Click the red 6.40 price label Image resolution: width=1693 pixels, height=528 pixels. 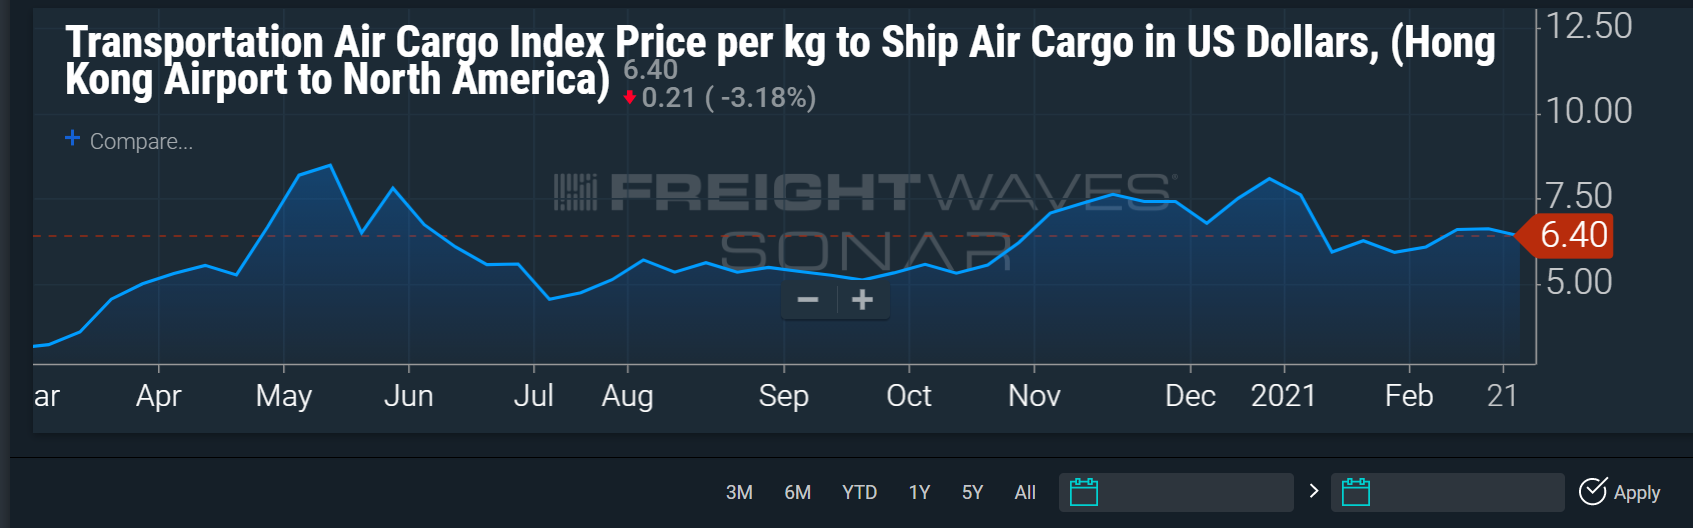(1573, 235)
